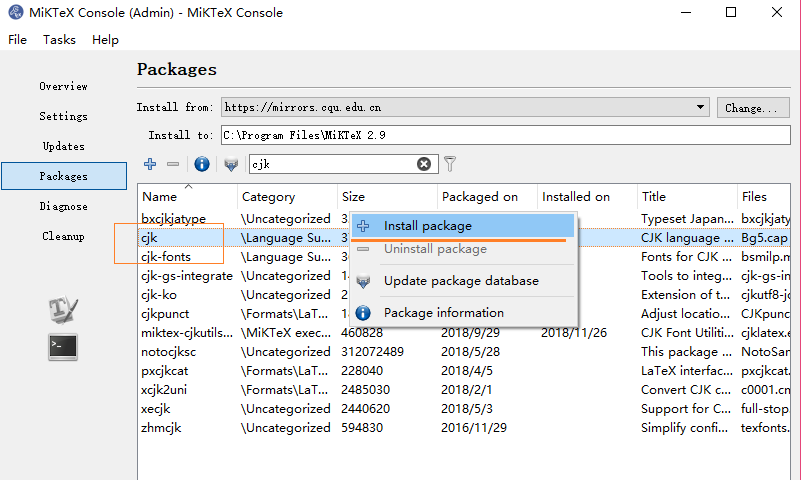
Task: Switch to the Settings page
Action: point(63,116)
